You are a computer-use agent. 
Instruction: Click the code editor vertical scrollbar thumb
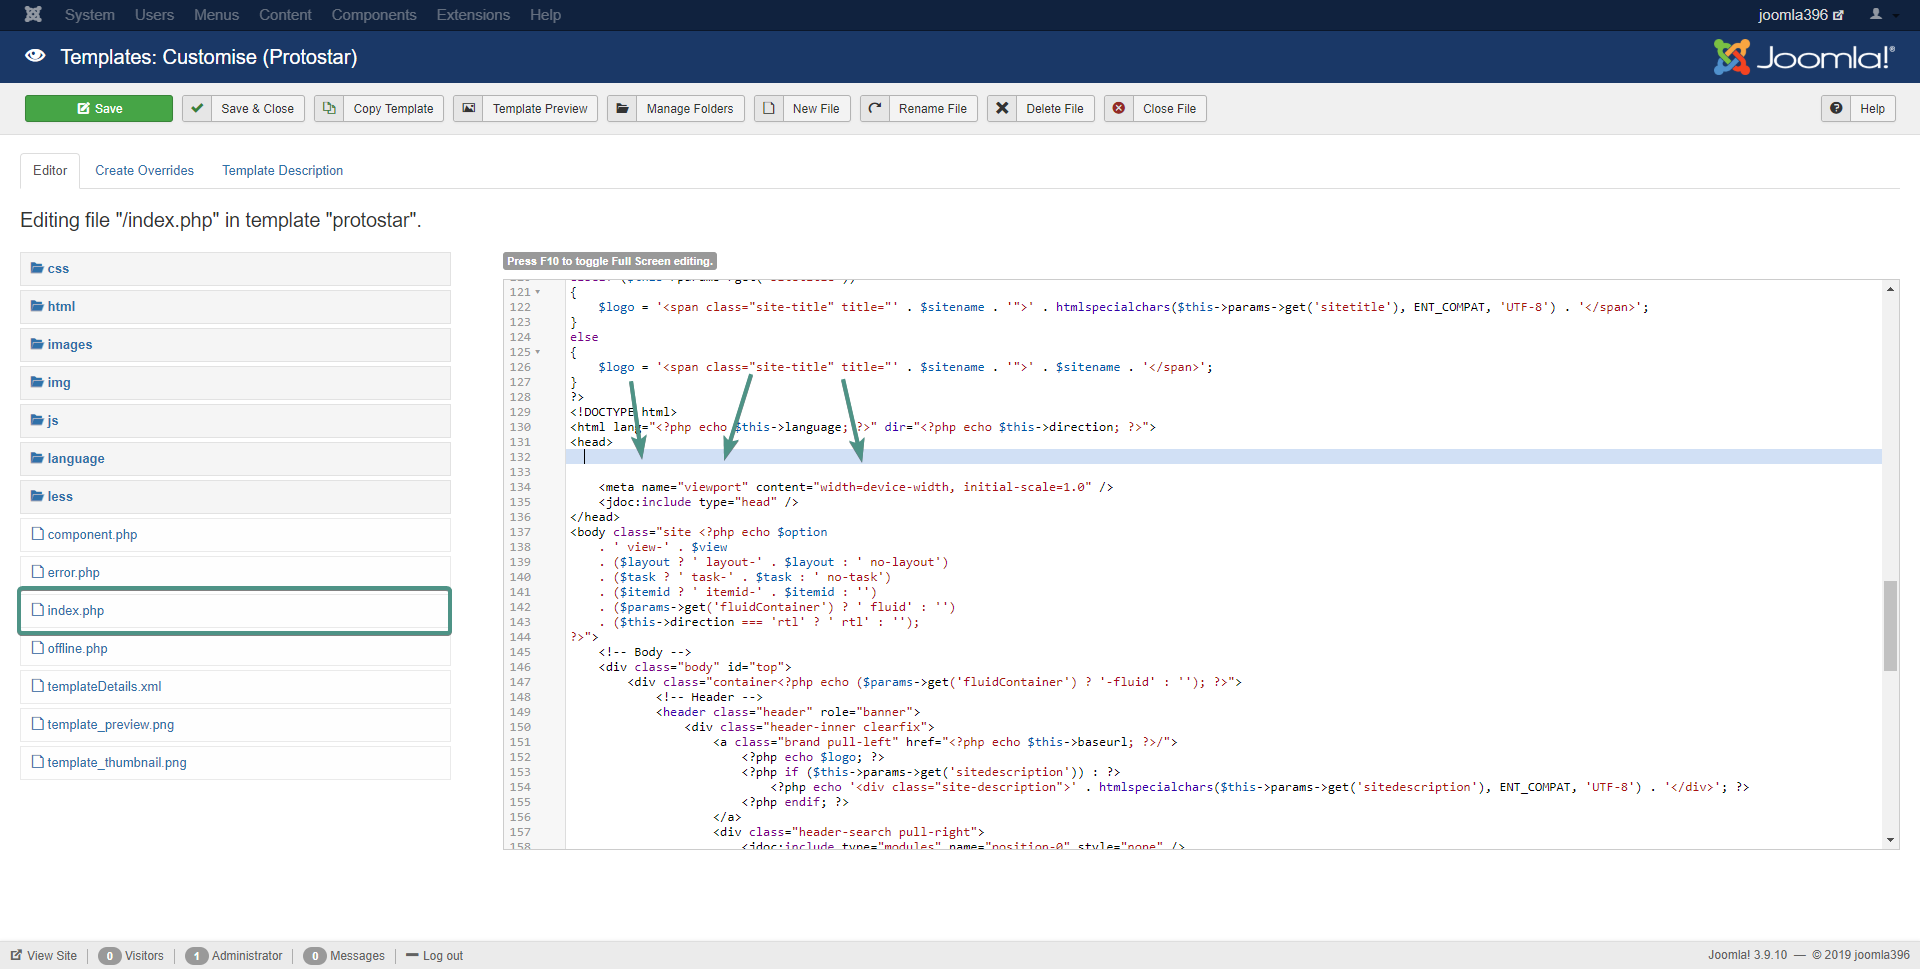(x=1890, y=625)
